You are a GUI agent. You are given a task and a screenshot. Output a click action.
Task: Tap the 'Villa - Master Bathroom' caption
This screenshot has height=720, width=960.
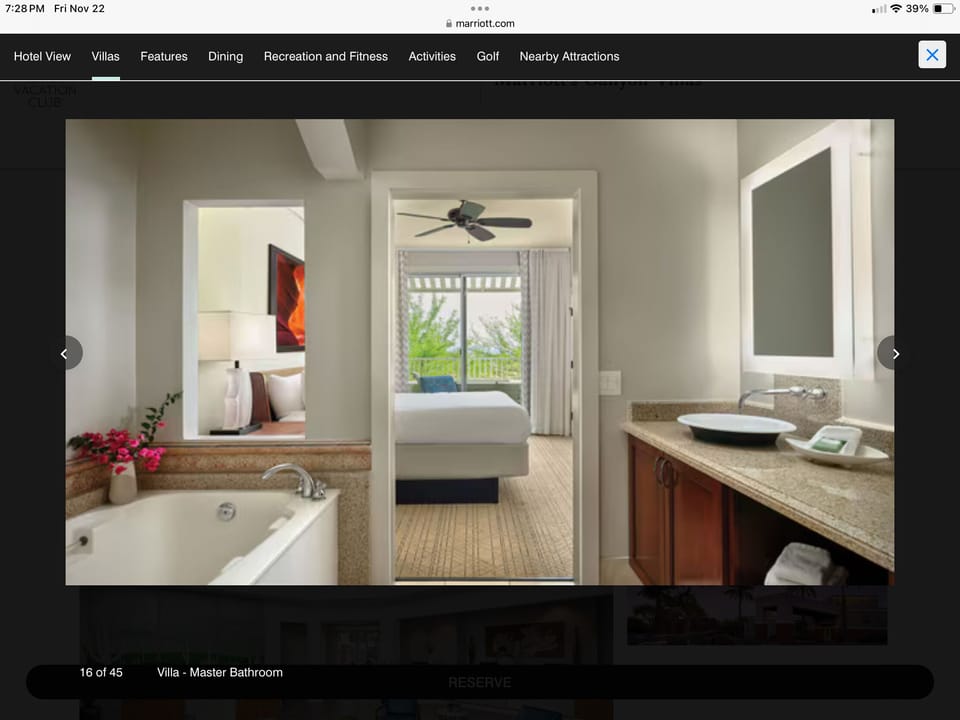(x=220, y=672)
